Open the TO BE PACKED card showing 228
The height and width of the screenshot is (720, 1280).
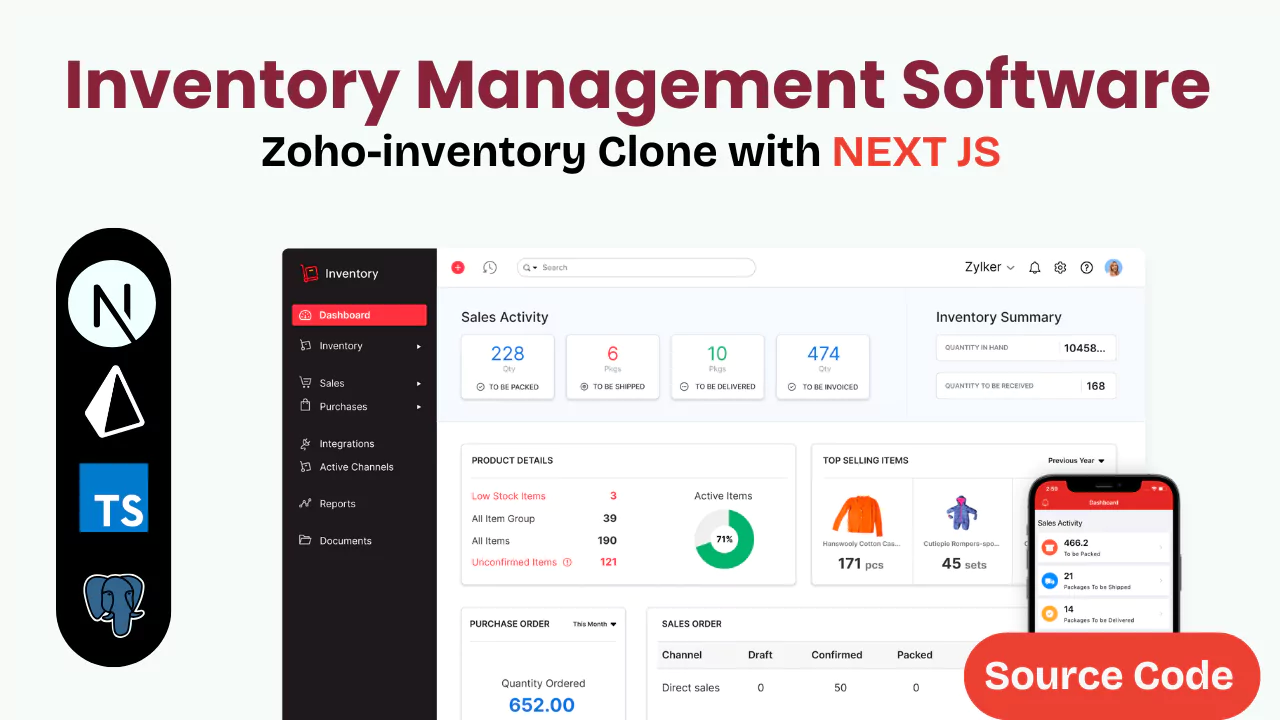pos(507,367)
